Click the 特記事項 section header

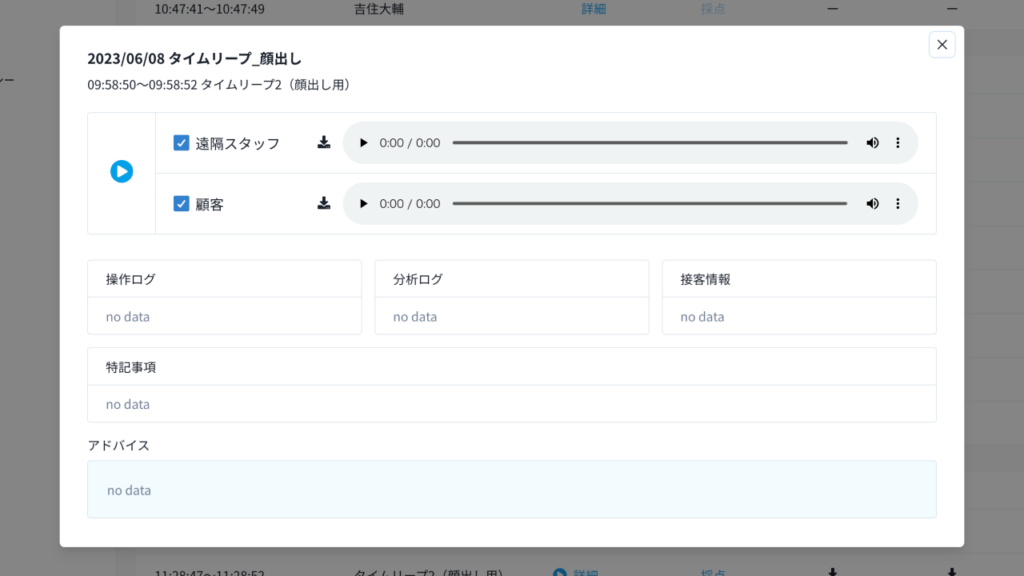point(511,367)
